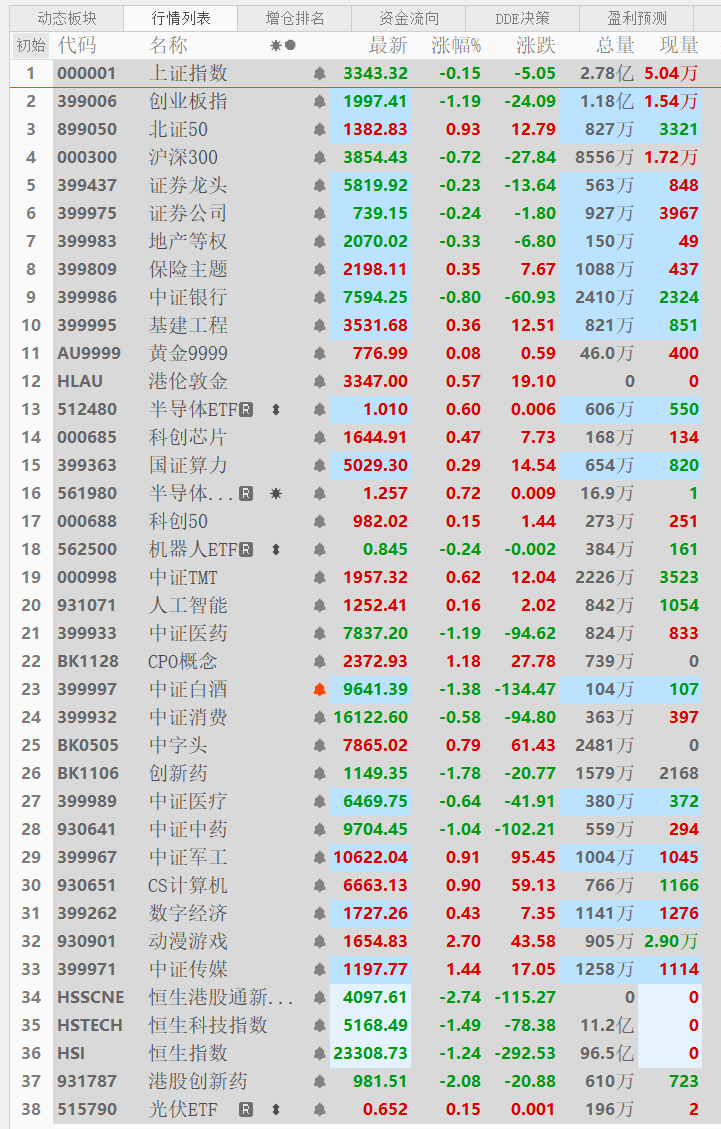Sort by the 代码 column header
This screenshot has width=721, height=1129.
coord(77,46)
